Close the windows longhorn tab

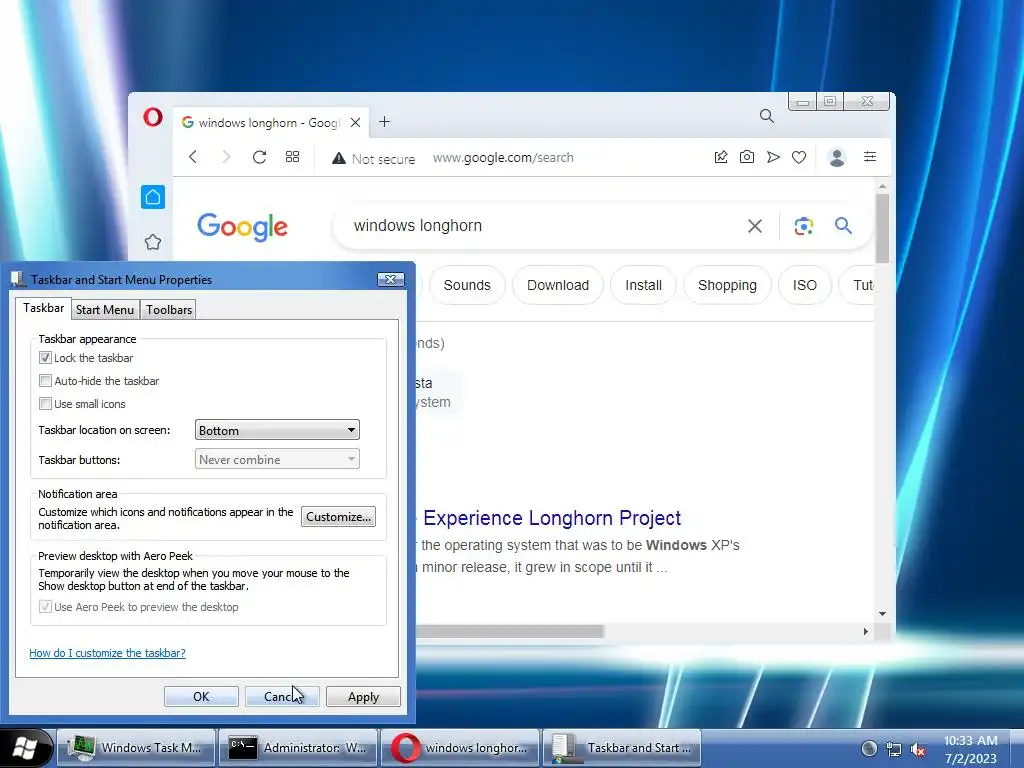[x=355, y=122]
